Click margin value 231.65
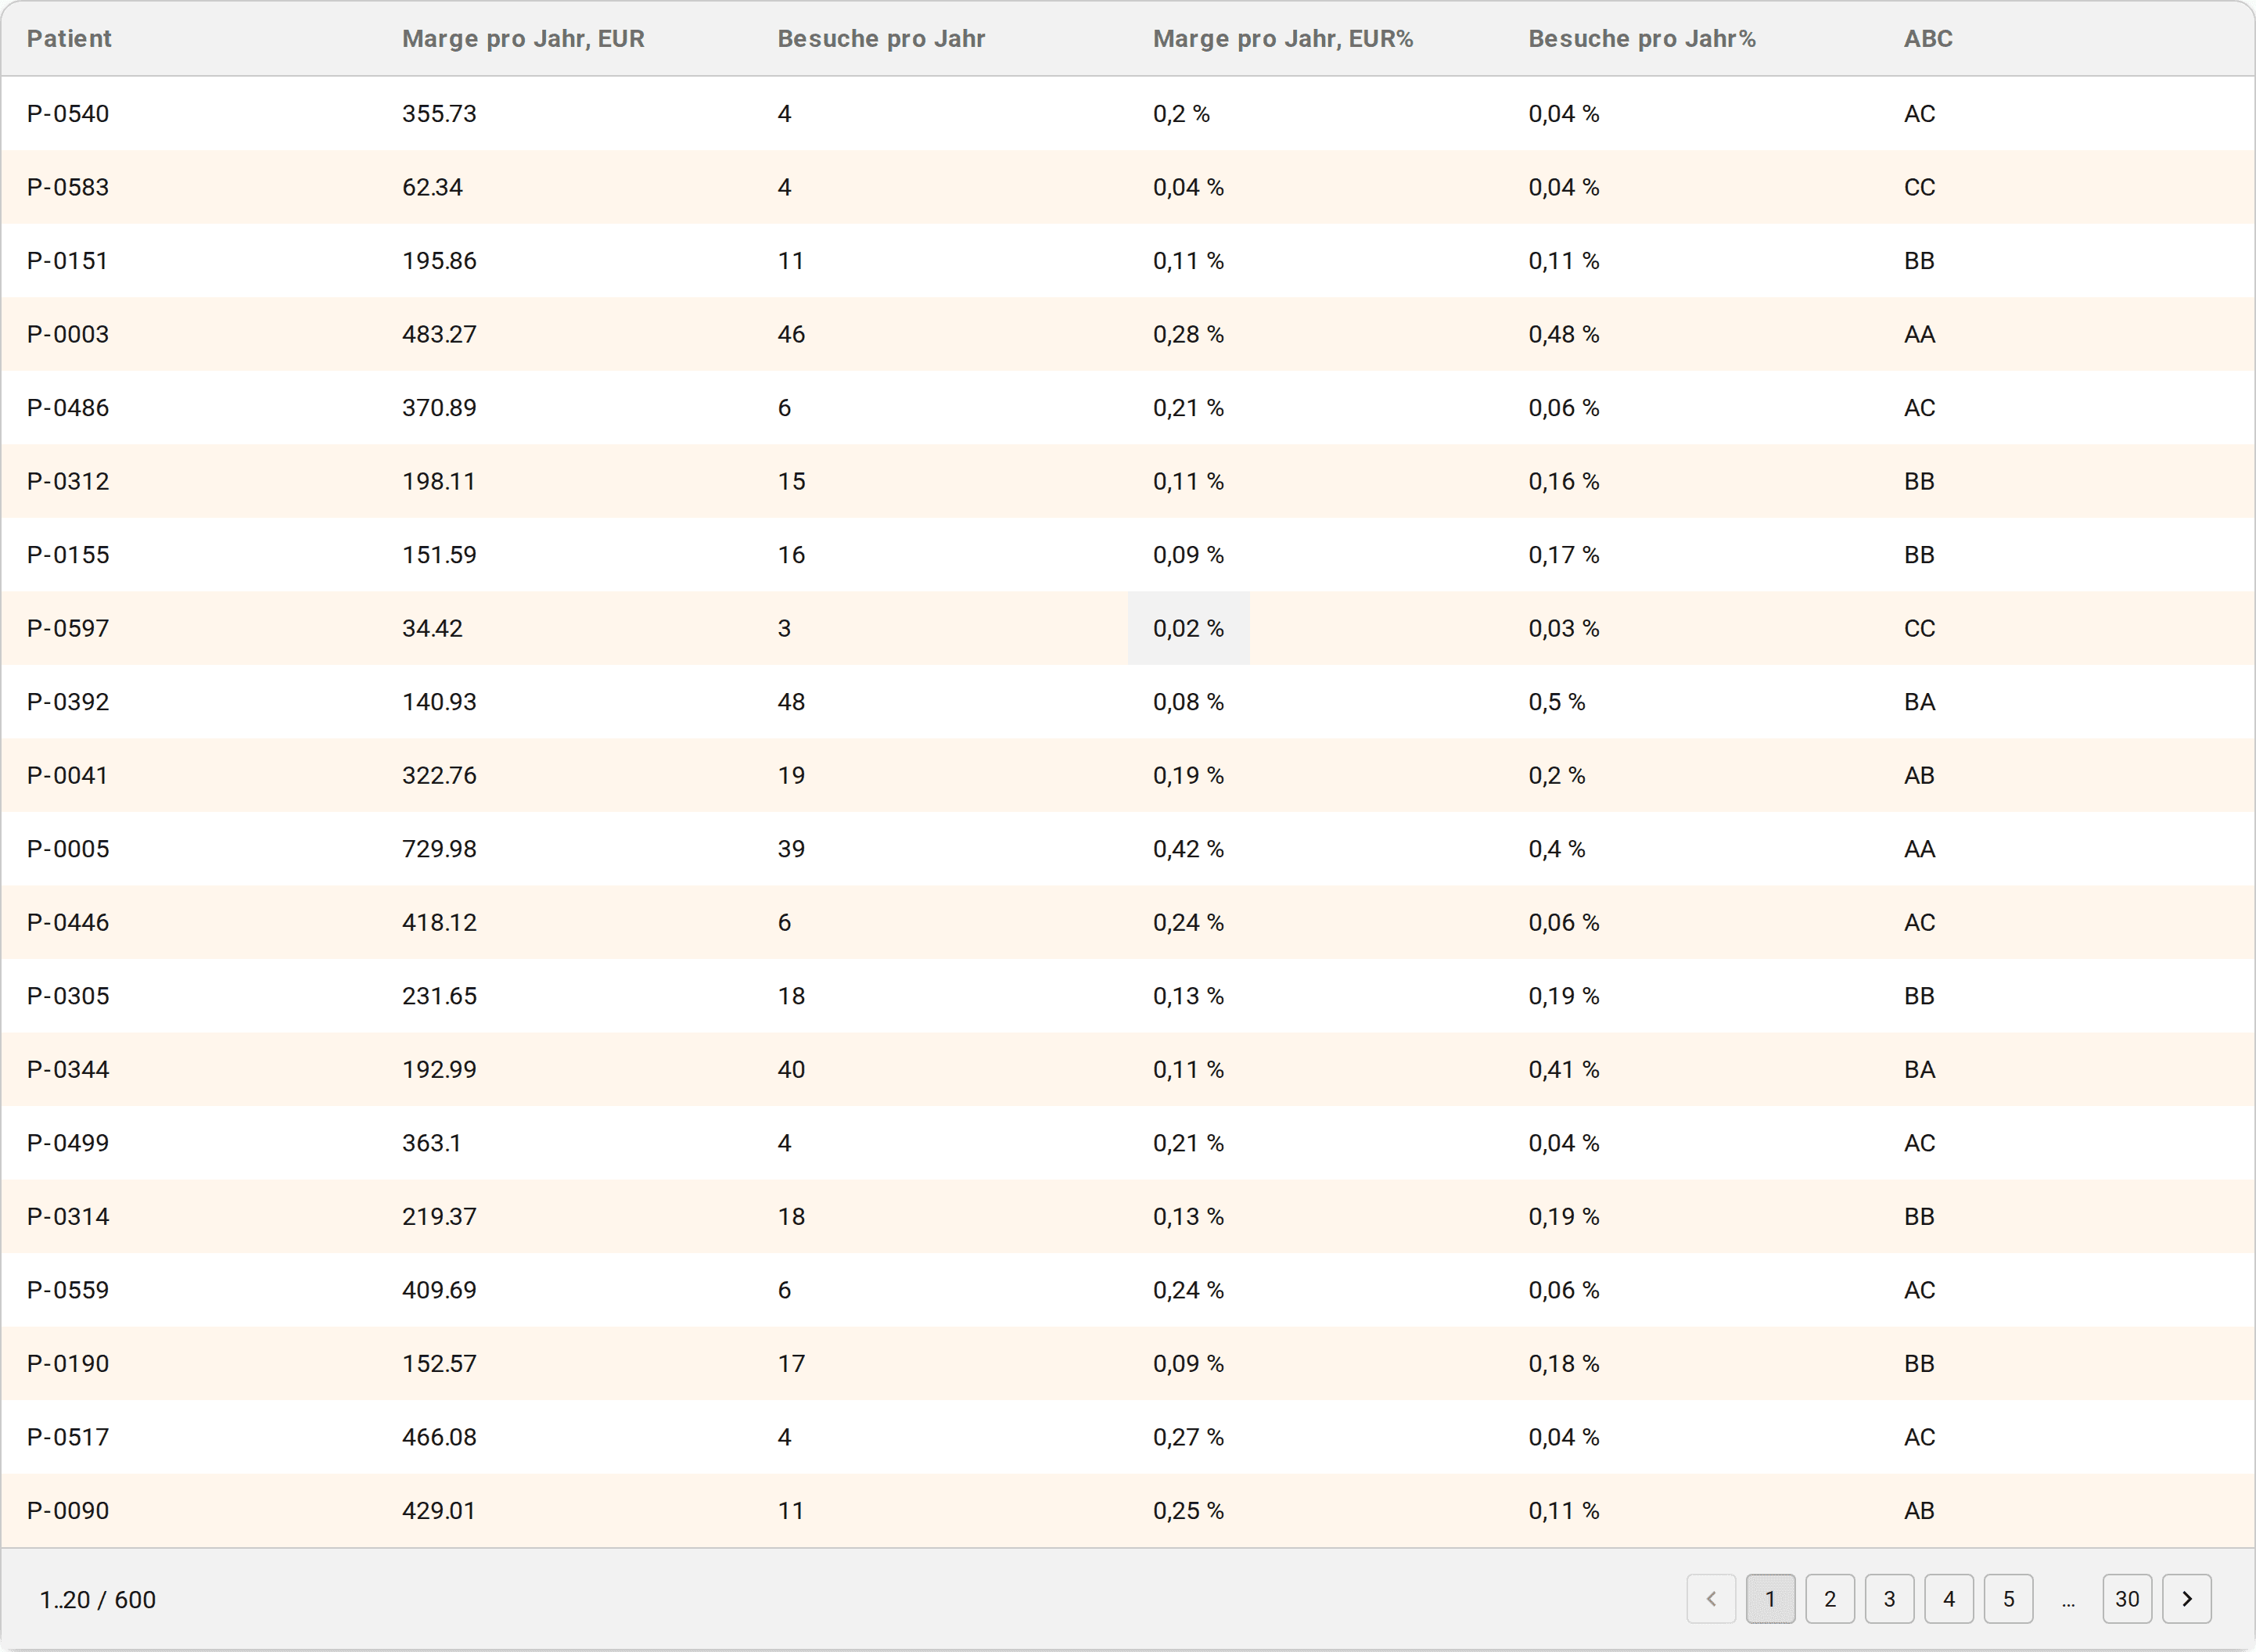This screenshot has width=2256, height=1652. click(x=439, y=996)
